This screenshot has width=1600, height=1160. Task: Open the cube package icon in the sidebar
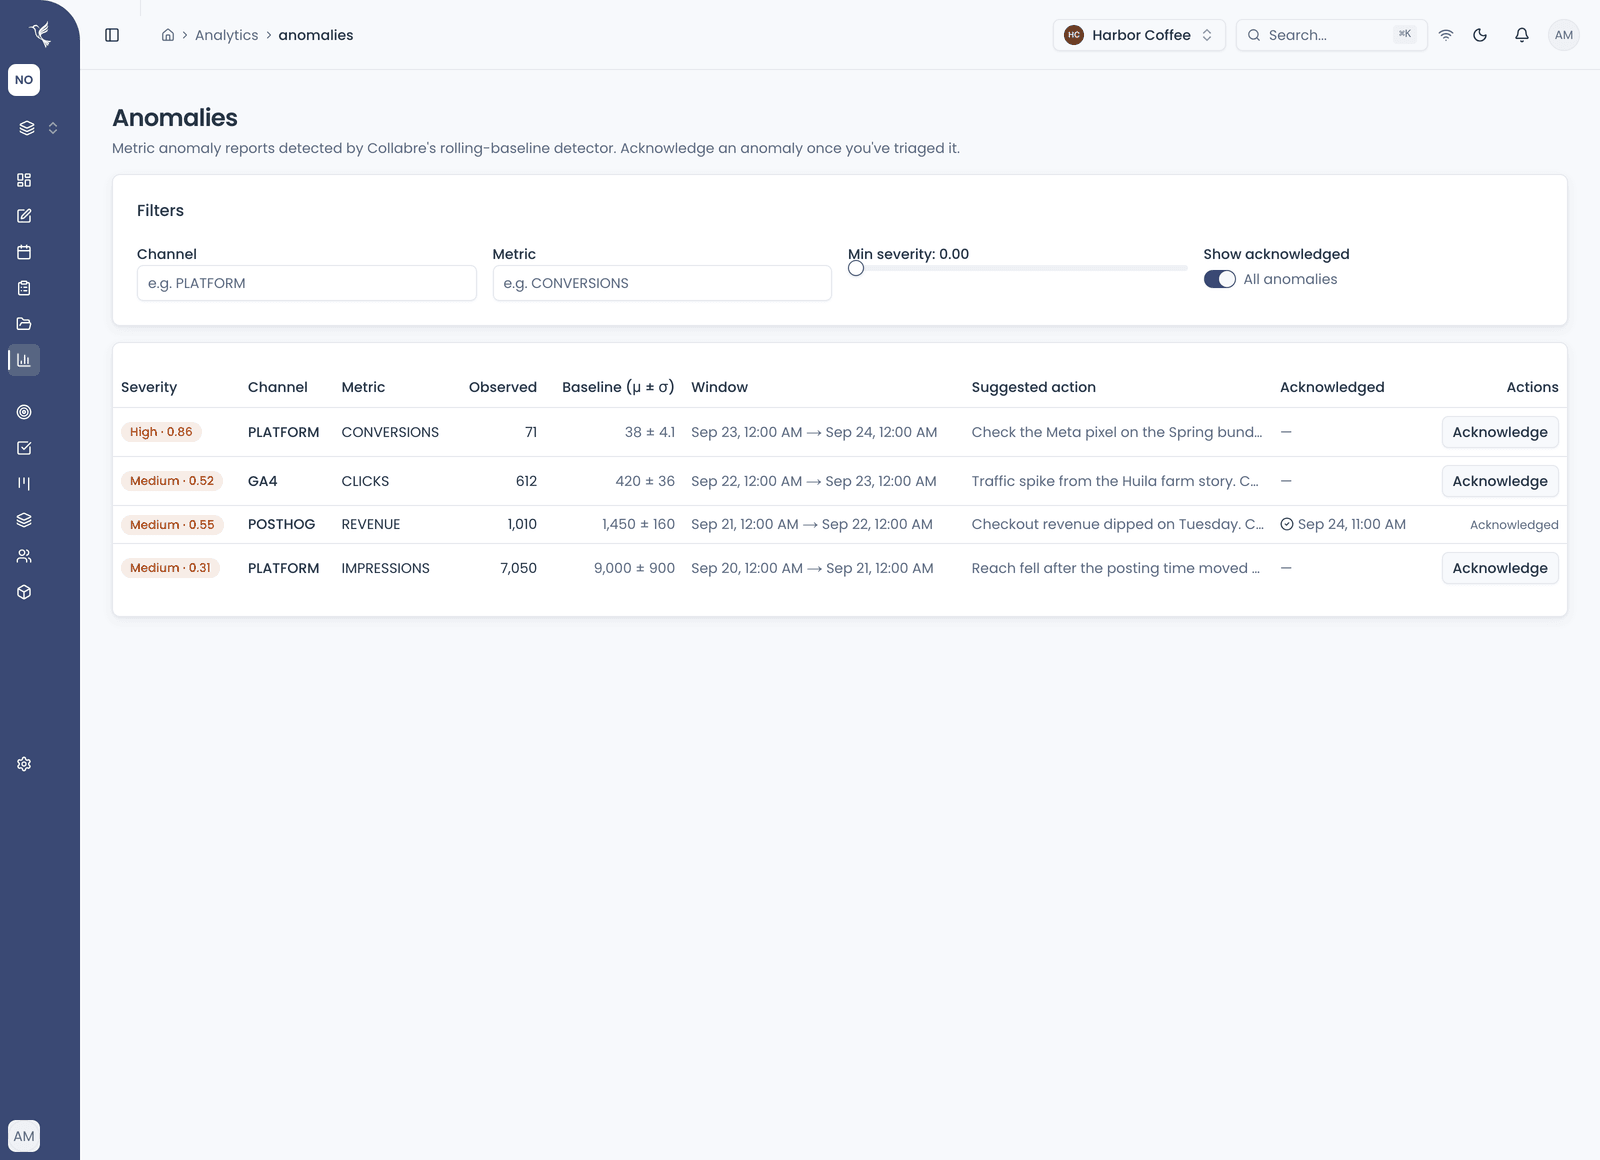[24, 592]
